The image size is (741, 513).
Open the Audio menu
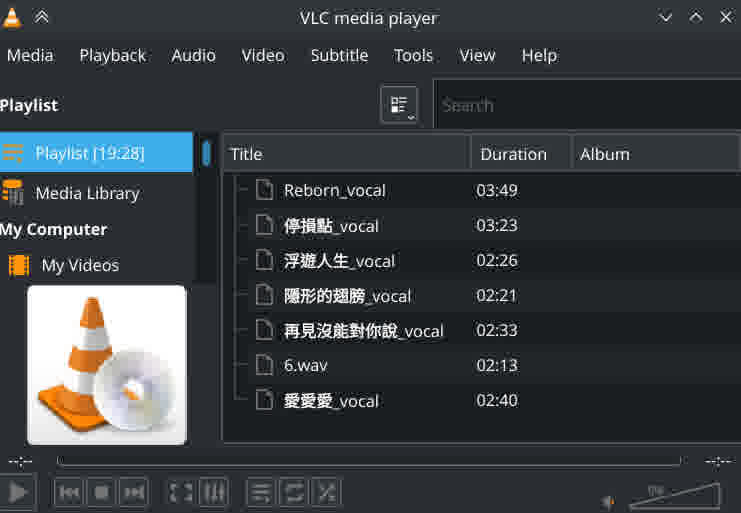[194, 56]
